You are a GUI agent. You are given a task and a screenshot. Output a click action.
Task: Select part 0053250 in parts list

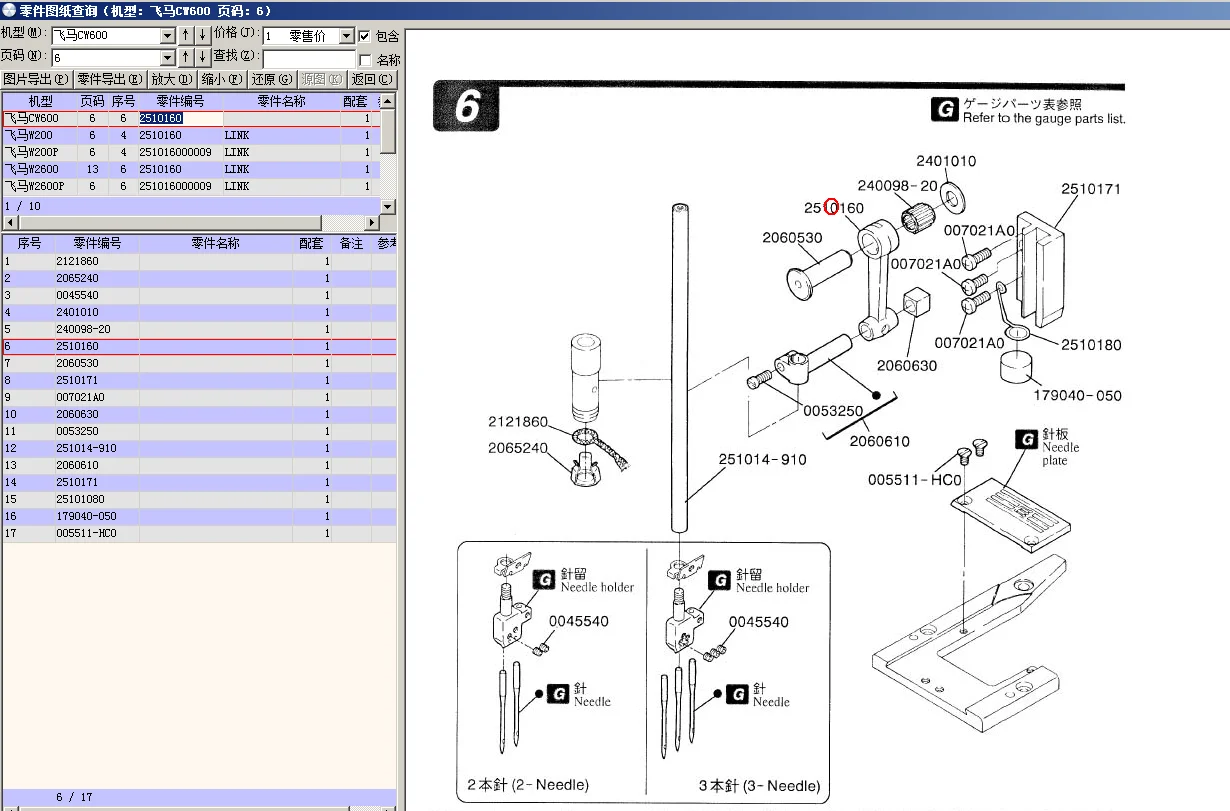(199, 431)
